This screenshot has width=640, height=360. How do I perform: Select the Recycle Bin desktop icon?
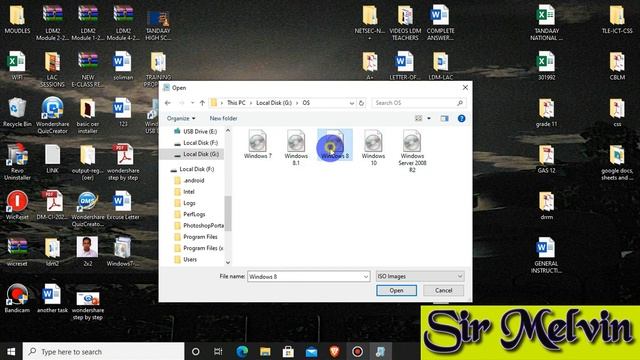(x=17, y=113)
